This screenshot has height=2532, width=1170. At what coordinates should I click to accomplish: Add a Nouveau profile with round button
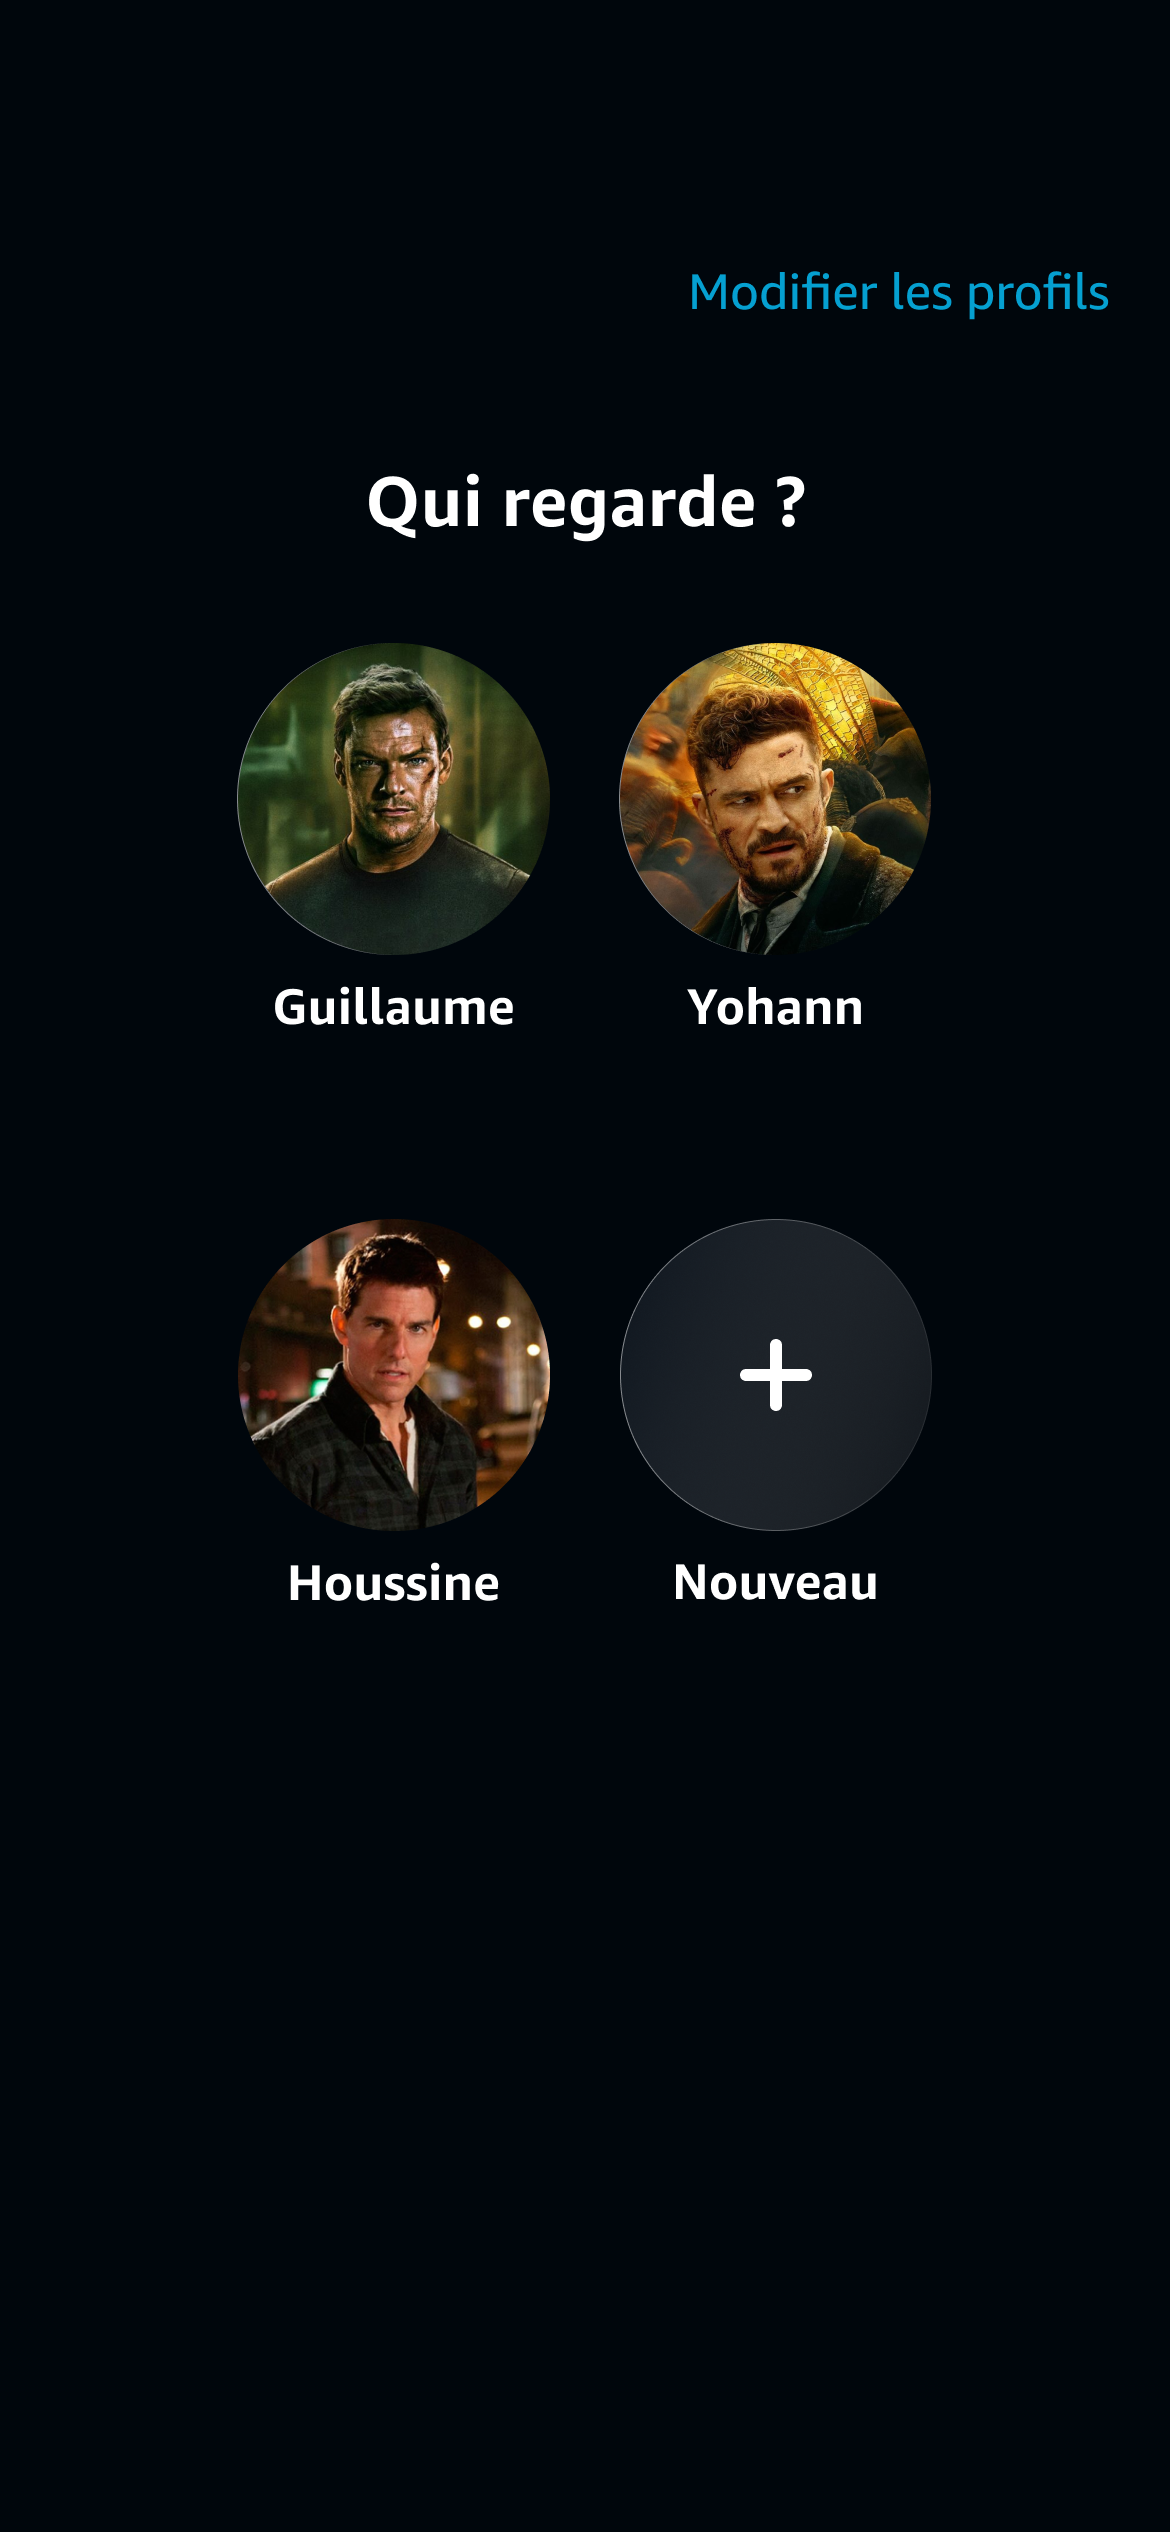(x=775, y=1374)
